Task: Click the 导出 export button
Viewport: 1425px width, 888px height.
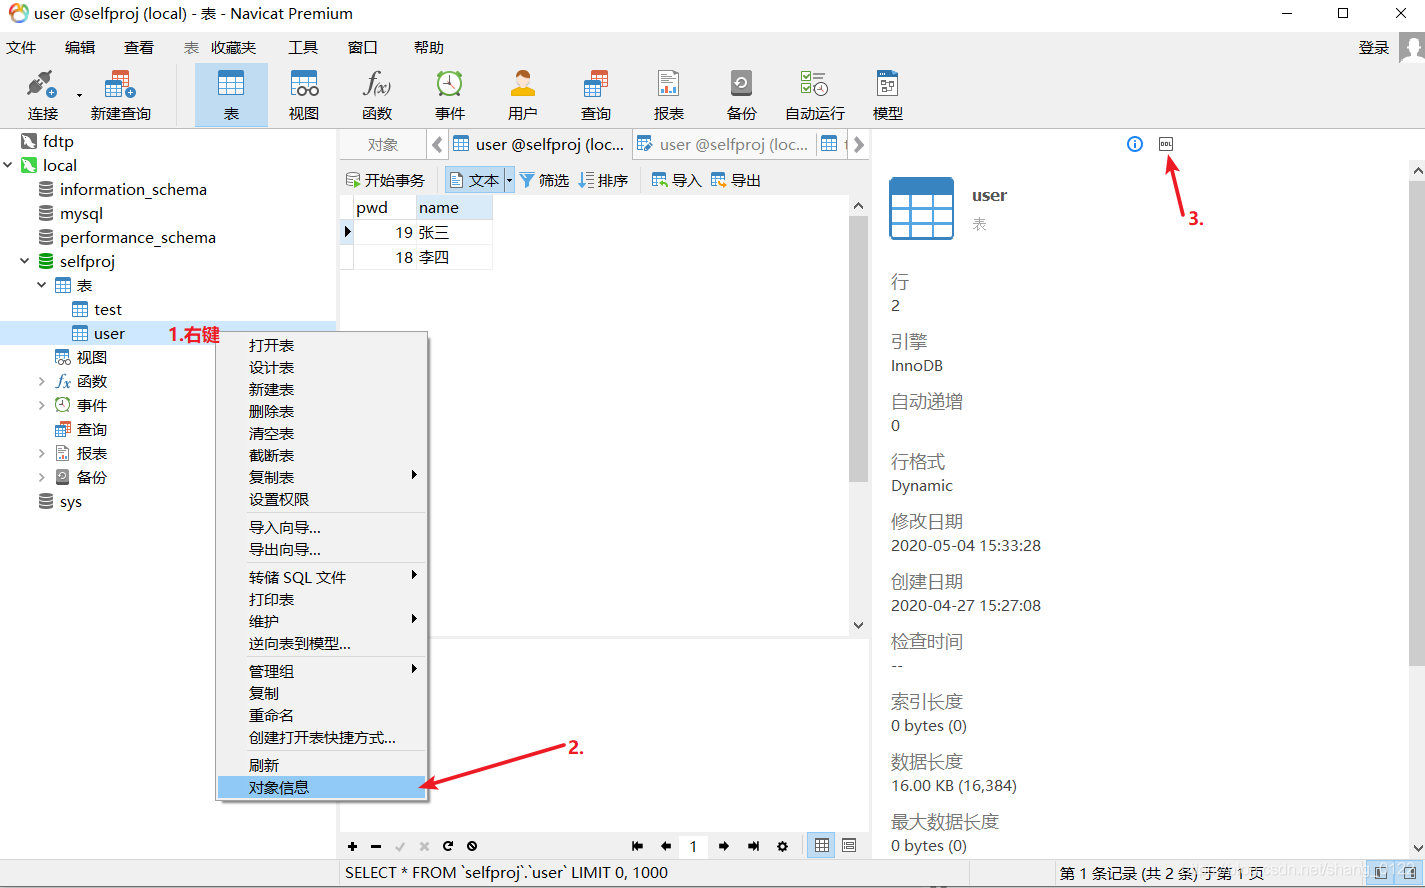Action: click(736, 180)
